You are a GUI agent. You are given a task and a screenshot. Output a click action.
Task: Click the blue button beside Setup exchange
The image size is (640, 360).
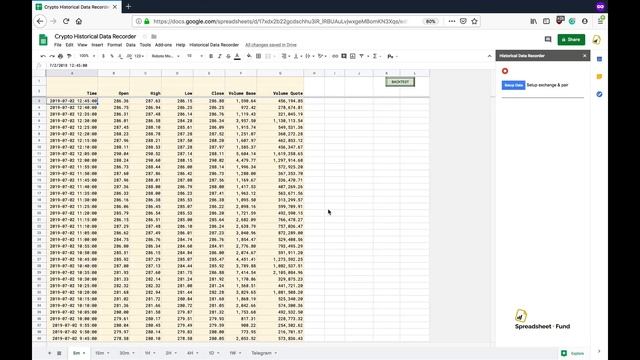[x=513, y=85]
